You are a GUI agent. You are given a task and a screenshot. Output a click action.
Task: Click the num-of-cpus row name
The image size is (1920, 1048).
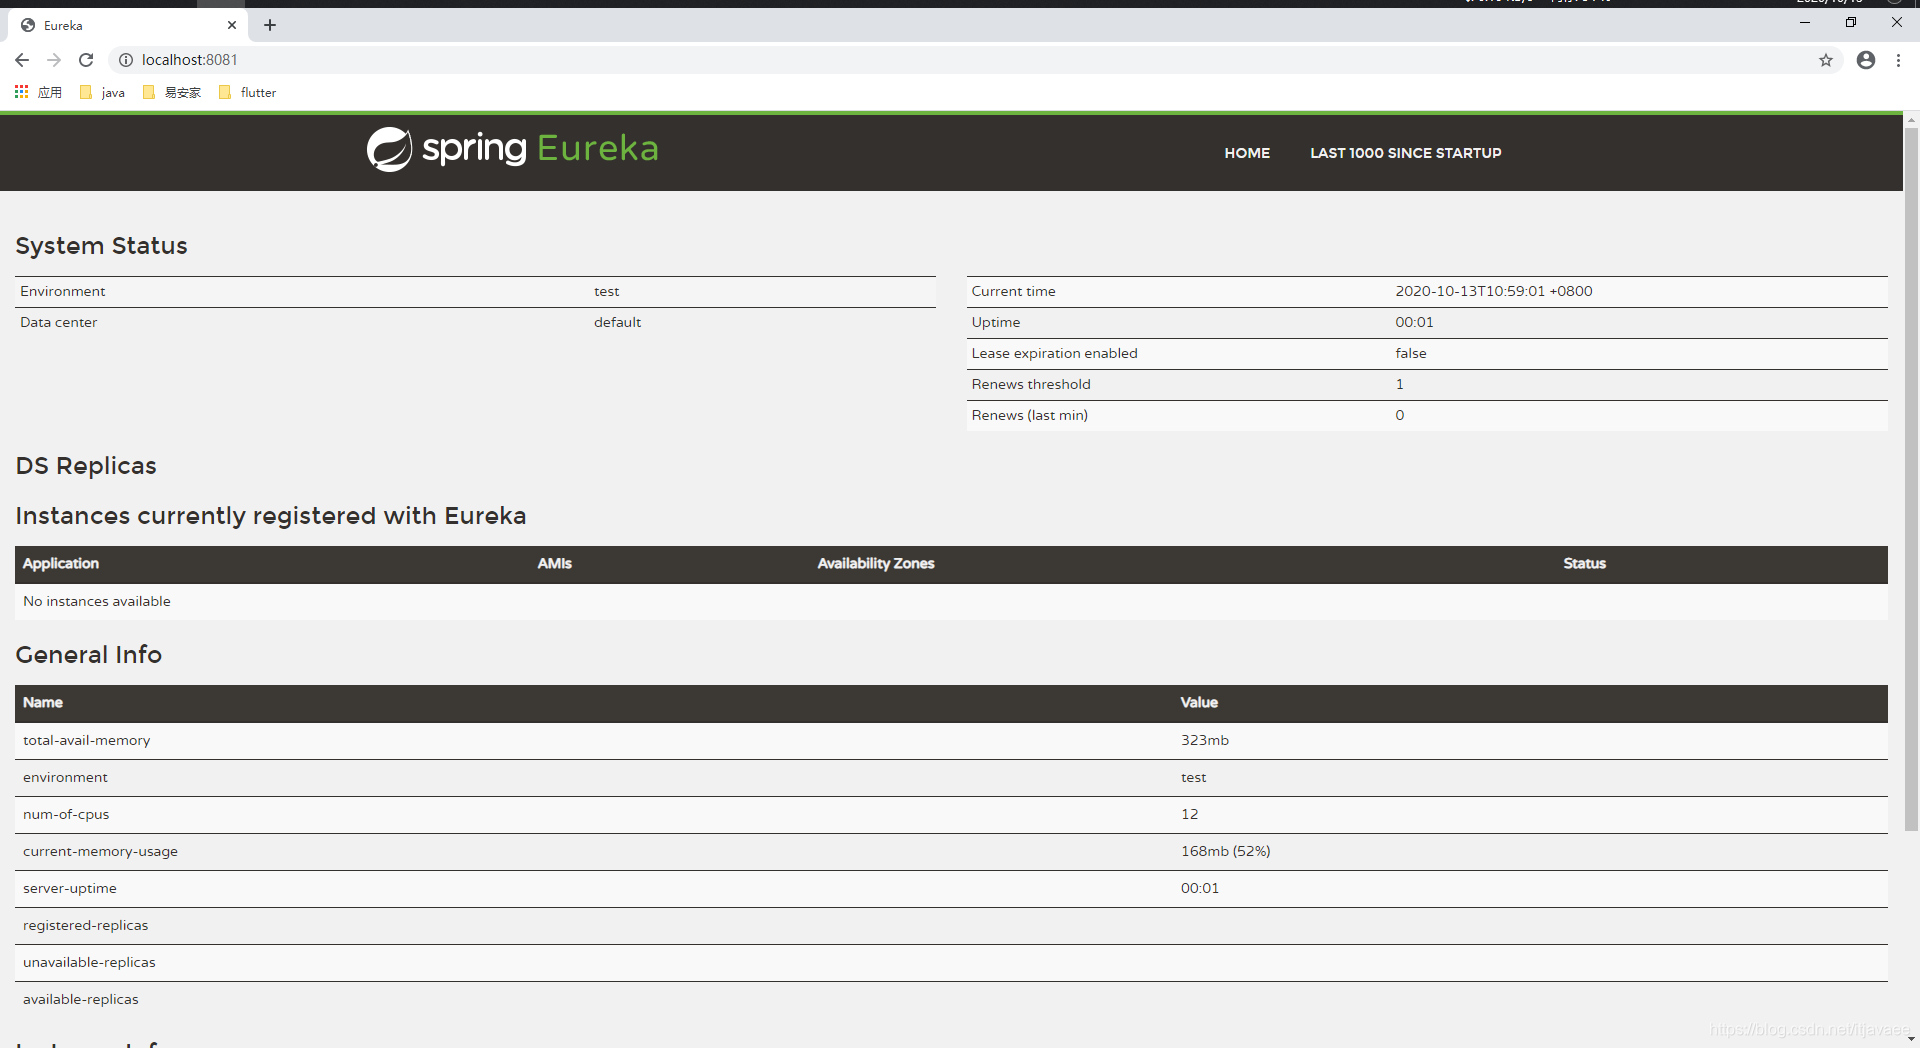[66, 815]
